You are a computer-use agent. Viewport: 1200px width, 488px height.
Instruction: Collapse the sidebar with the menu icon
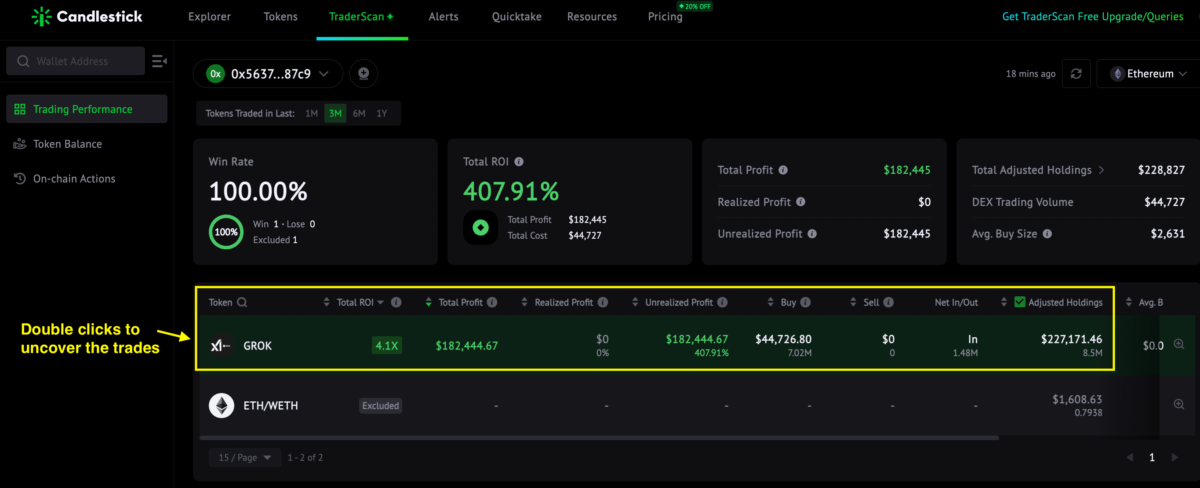(158, 62)
